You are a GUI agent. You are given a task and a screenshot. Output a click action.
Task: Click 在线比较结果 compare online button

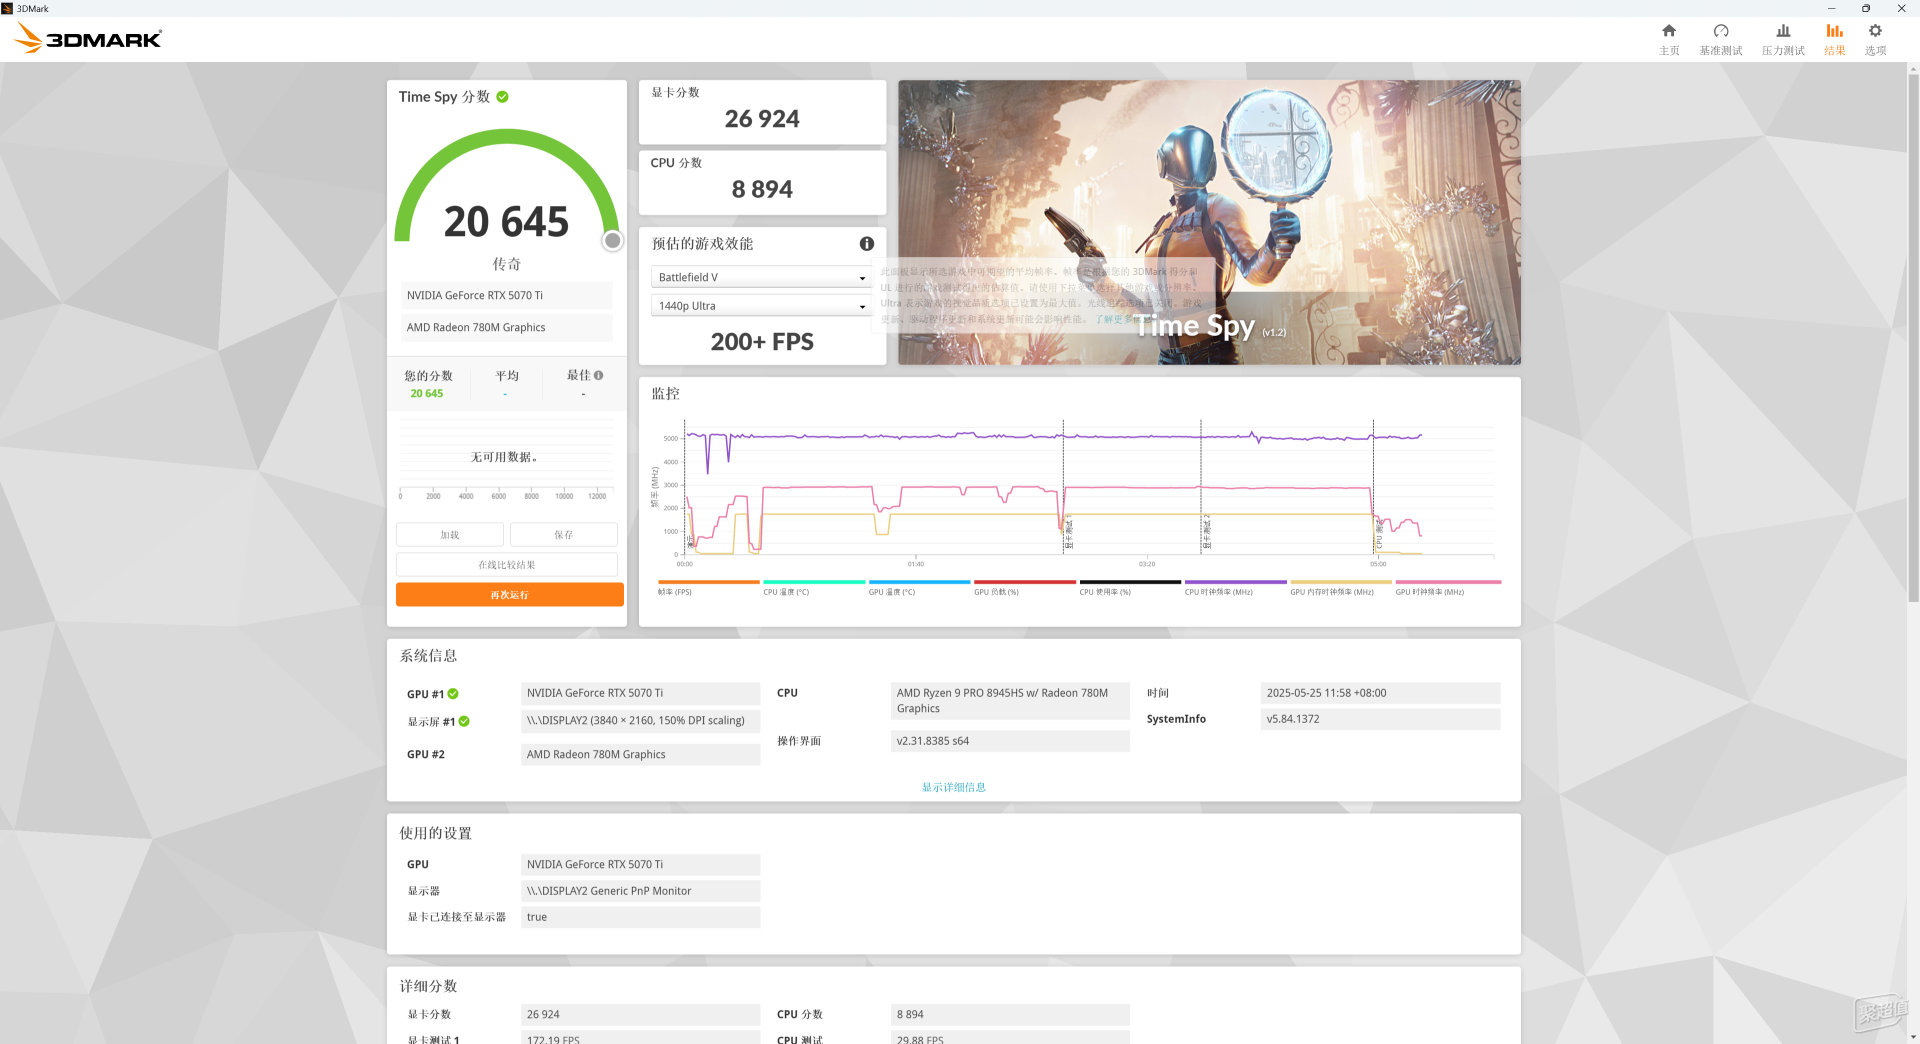click(x=507, y=565)
